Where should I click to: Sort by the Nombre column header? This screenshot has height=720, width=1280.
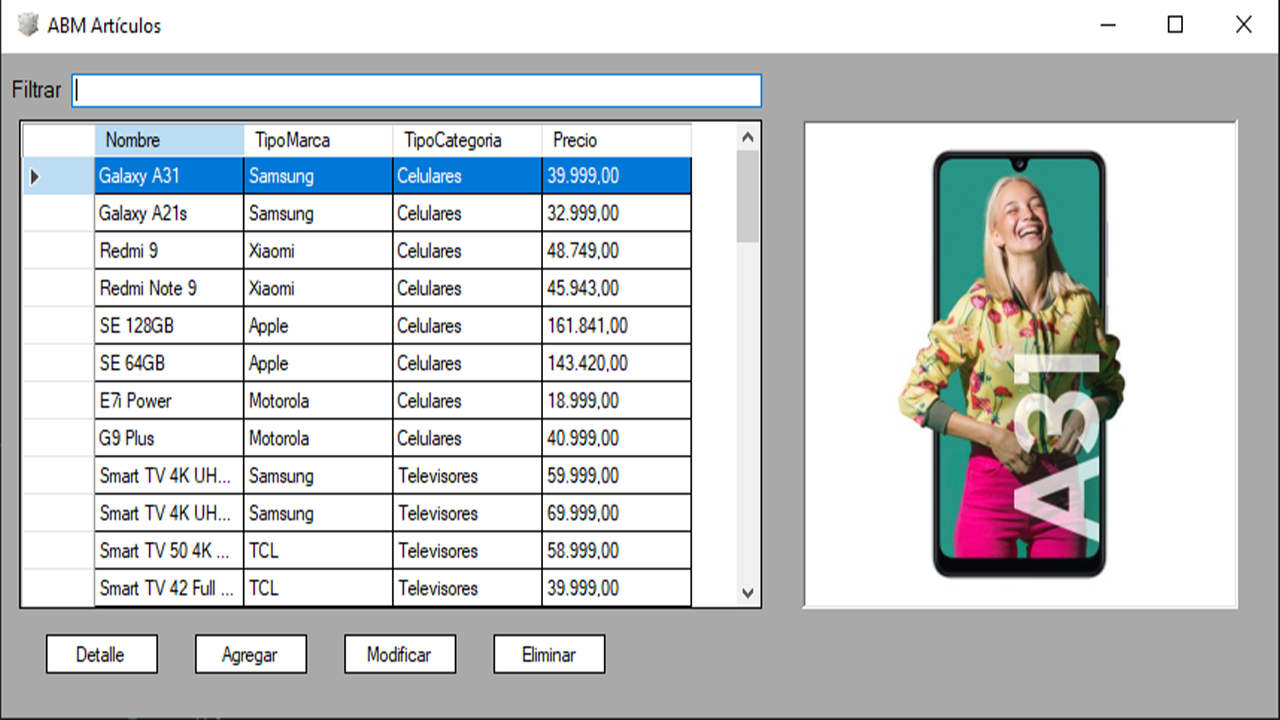[169, 140]
